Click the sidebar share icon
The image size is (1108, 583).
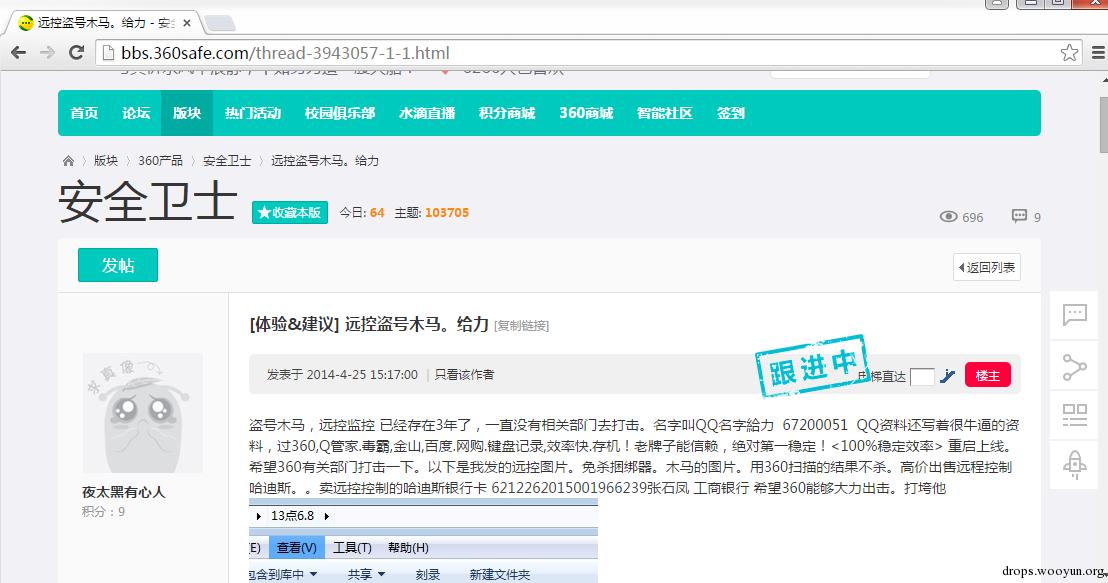1075,367
